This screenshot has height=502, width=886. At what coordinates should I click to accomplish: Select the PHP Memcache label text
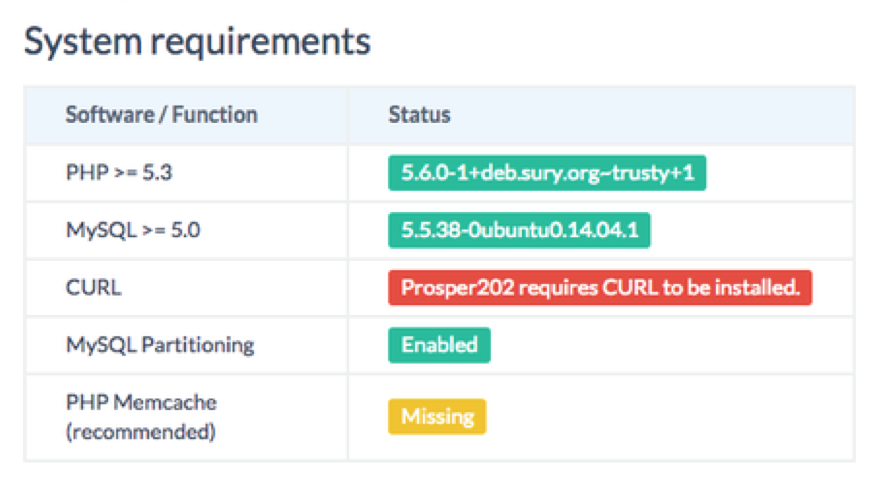(141, 403)
